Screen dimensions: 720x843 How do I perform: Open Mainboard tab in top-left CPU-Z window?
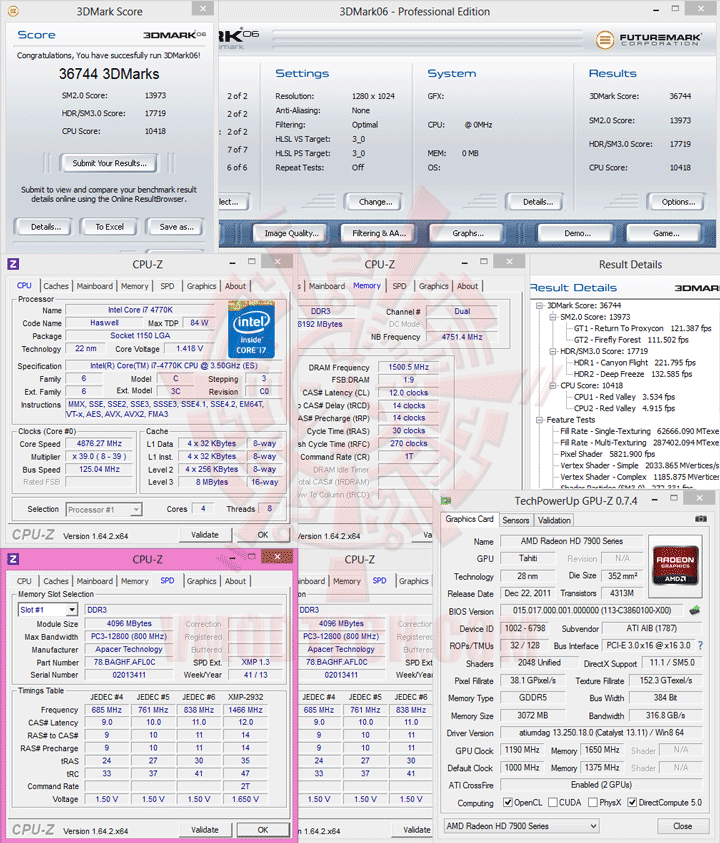point(95,286)
